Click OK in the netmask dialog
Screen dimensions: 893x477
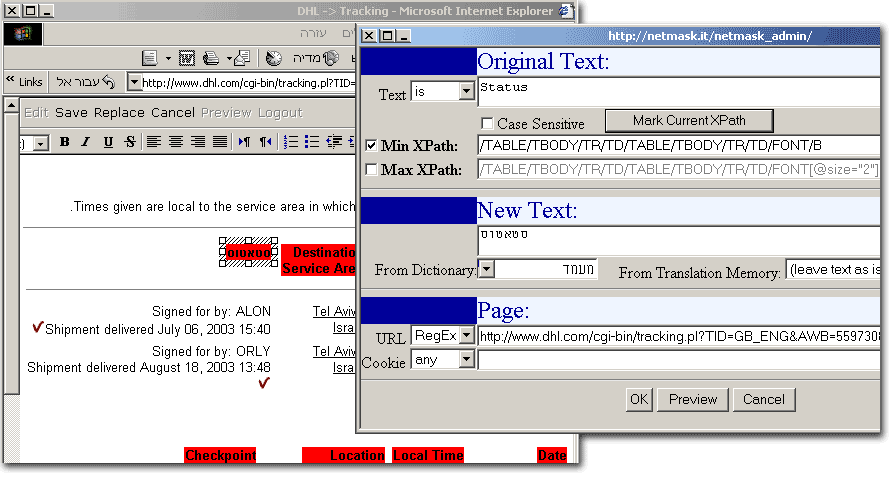pos(638,400)
